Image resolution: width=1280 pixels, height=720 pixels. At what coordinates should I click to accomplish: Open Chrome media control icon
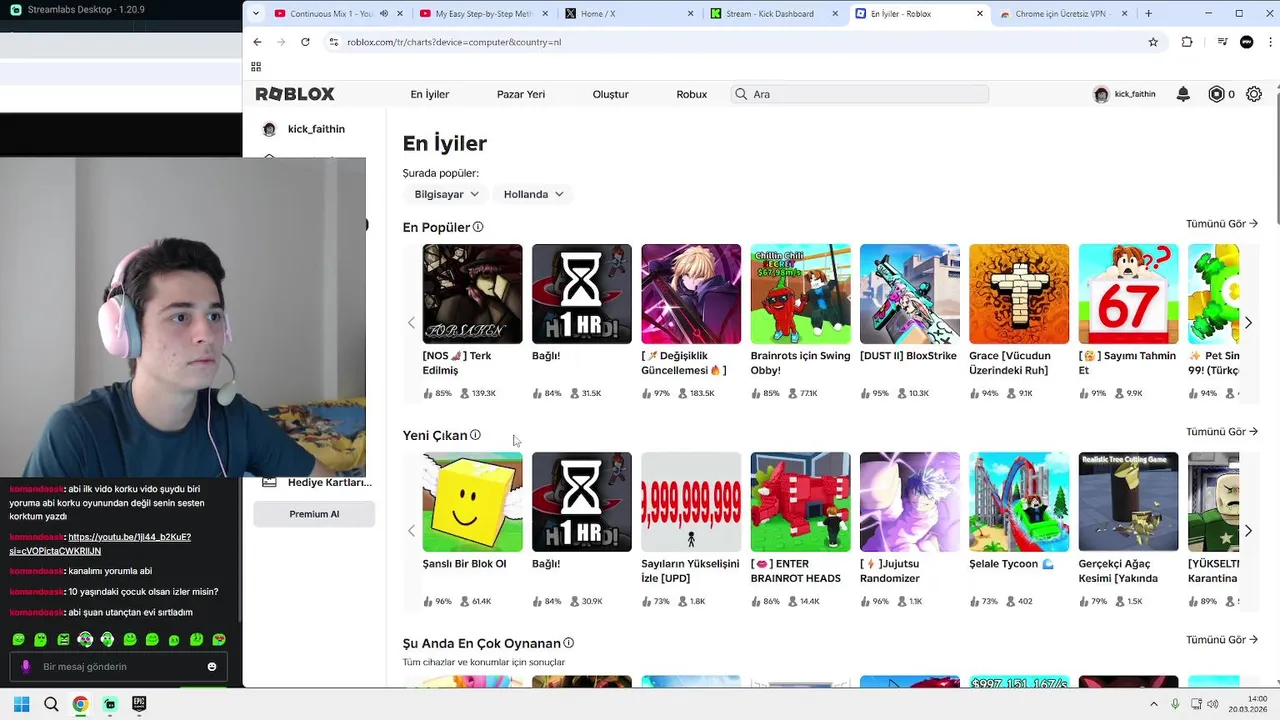coord(1222,42)
